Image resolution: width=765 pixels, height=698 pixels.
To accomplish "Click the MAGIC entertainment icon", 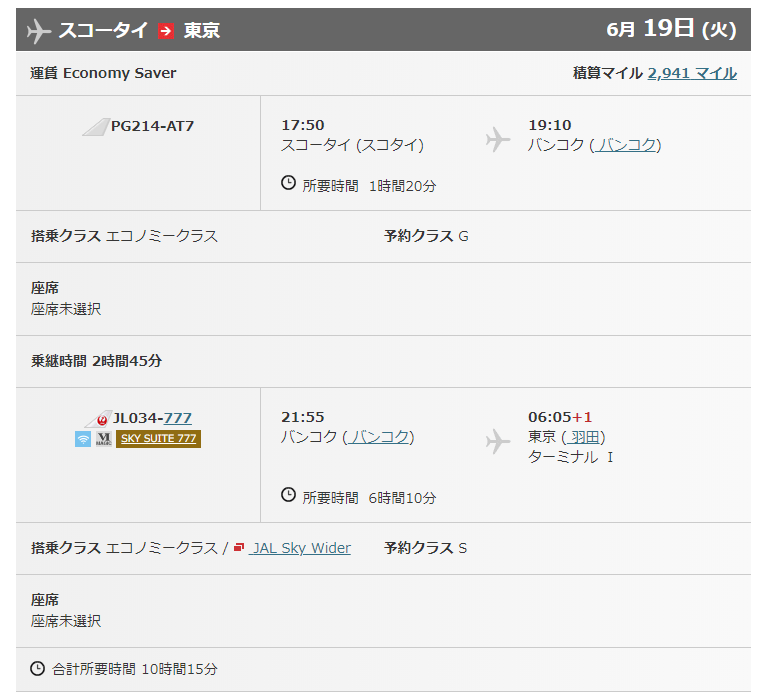I will [103, 439].
